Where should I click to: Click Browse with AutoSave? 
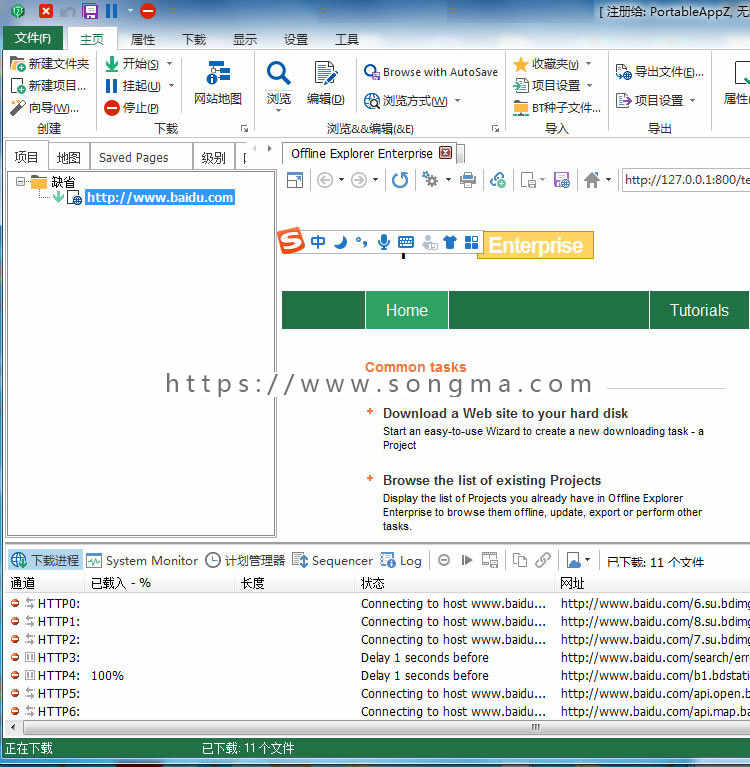pos(431,72)
